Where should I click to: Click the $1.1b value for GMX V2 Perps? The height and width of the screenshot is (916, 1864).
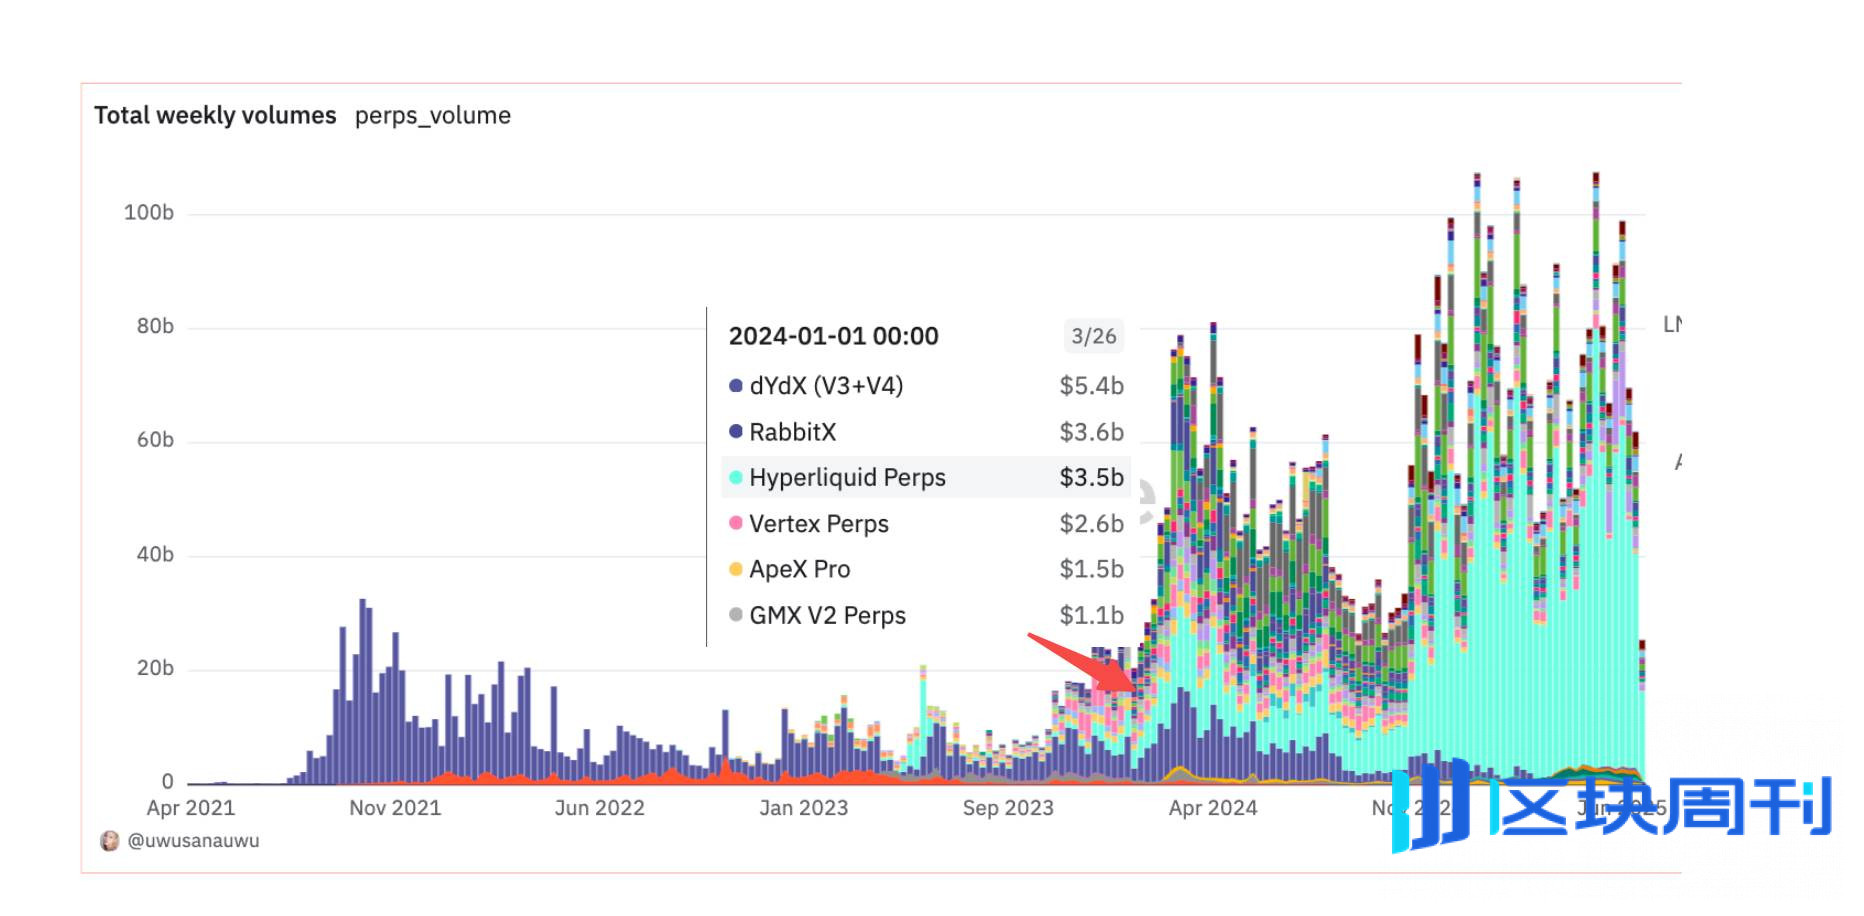click(1092, 616)
